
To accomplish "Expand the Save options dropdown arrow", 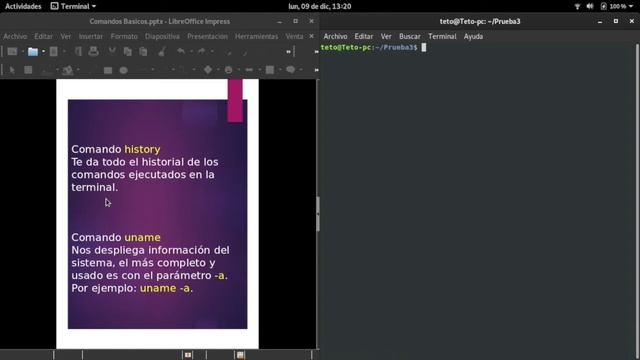I will point(64,51).
